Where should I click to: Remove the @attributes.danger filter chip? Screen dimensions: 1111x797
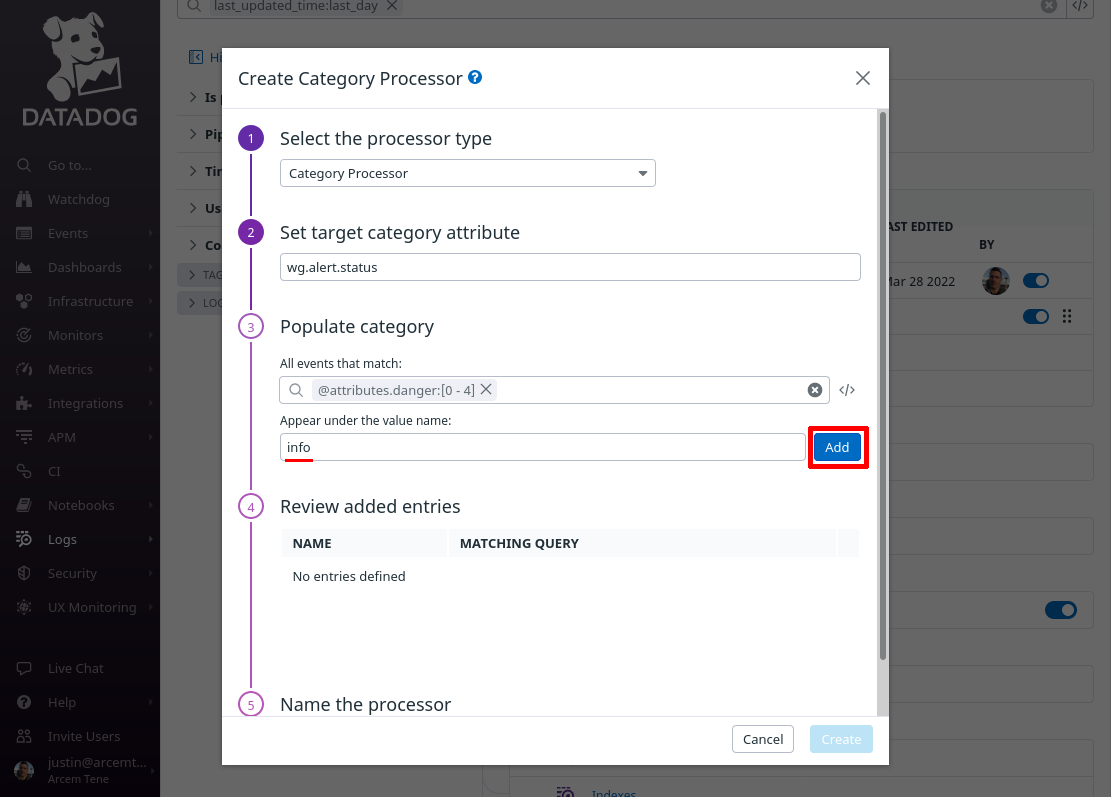pyautogui.click(x=486, y=390)
